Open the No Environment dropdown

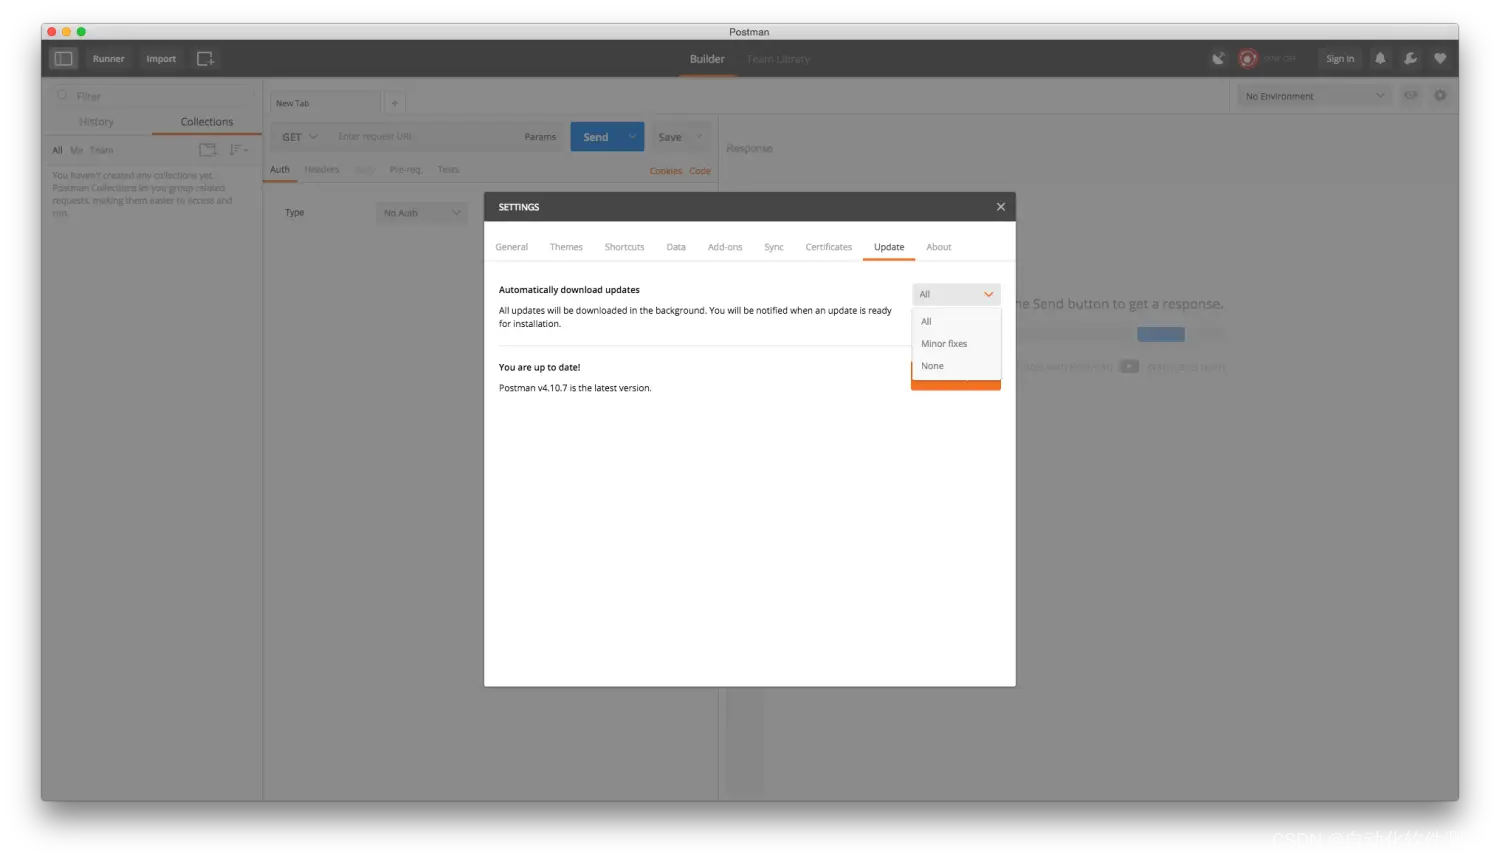pos(1315,96)
